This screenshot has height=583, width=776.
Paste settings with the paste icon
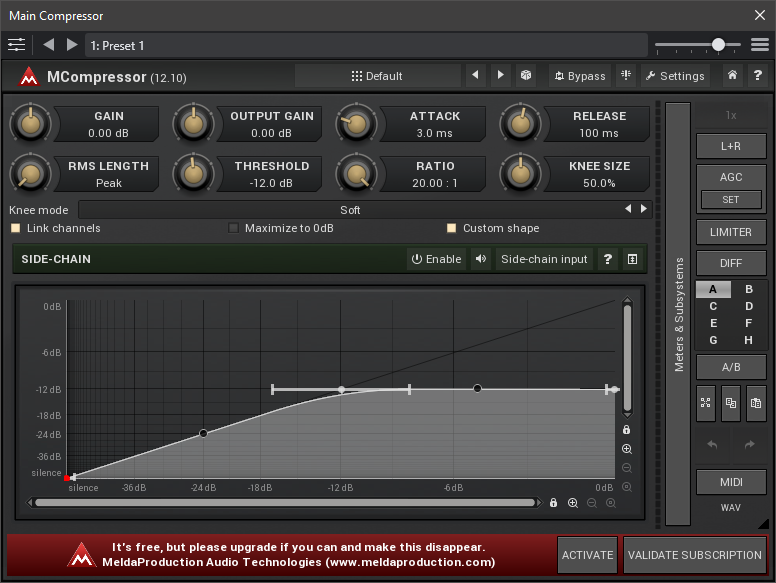click(756, 403)
